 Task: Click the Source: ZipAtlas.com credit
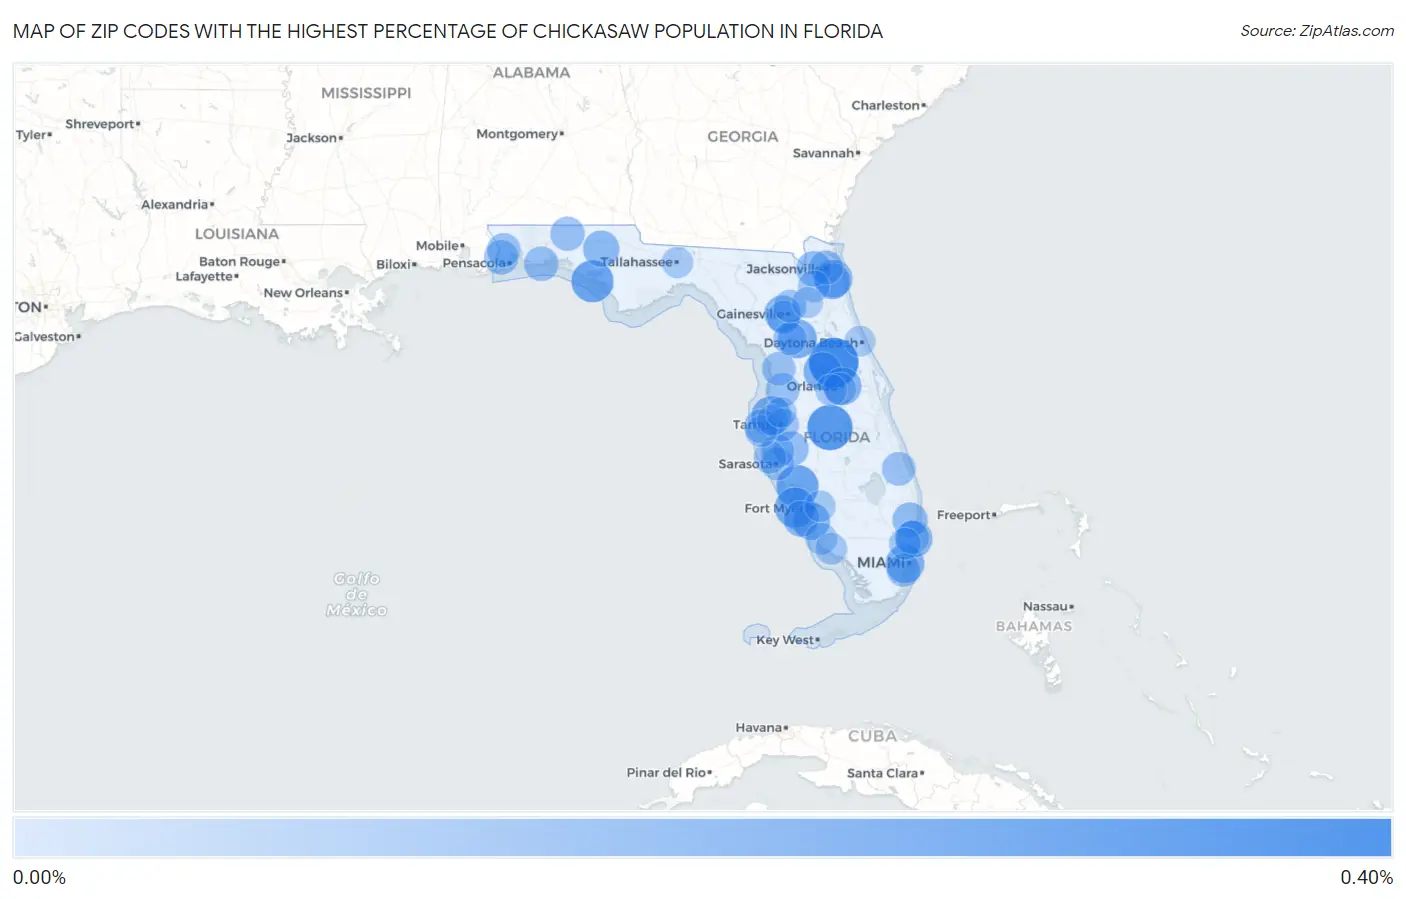1317,31
